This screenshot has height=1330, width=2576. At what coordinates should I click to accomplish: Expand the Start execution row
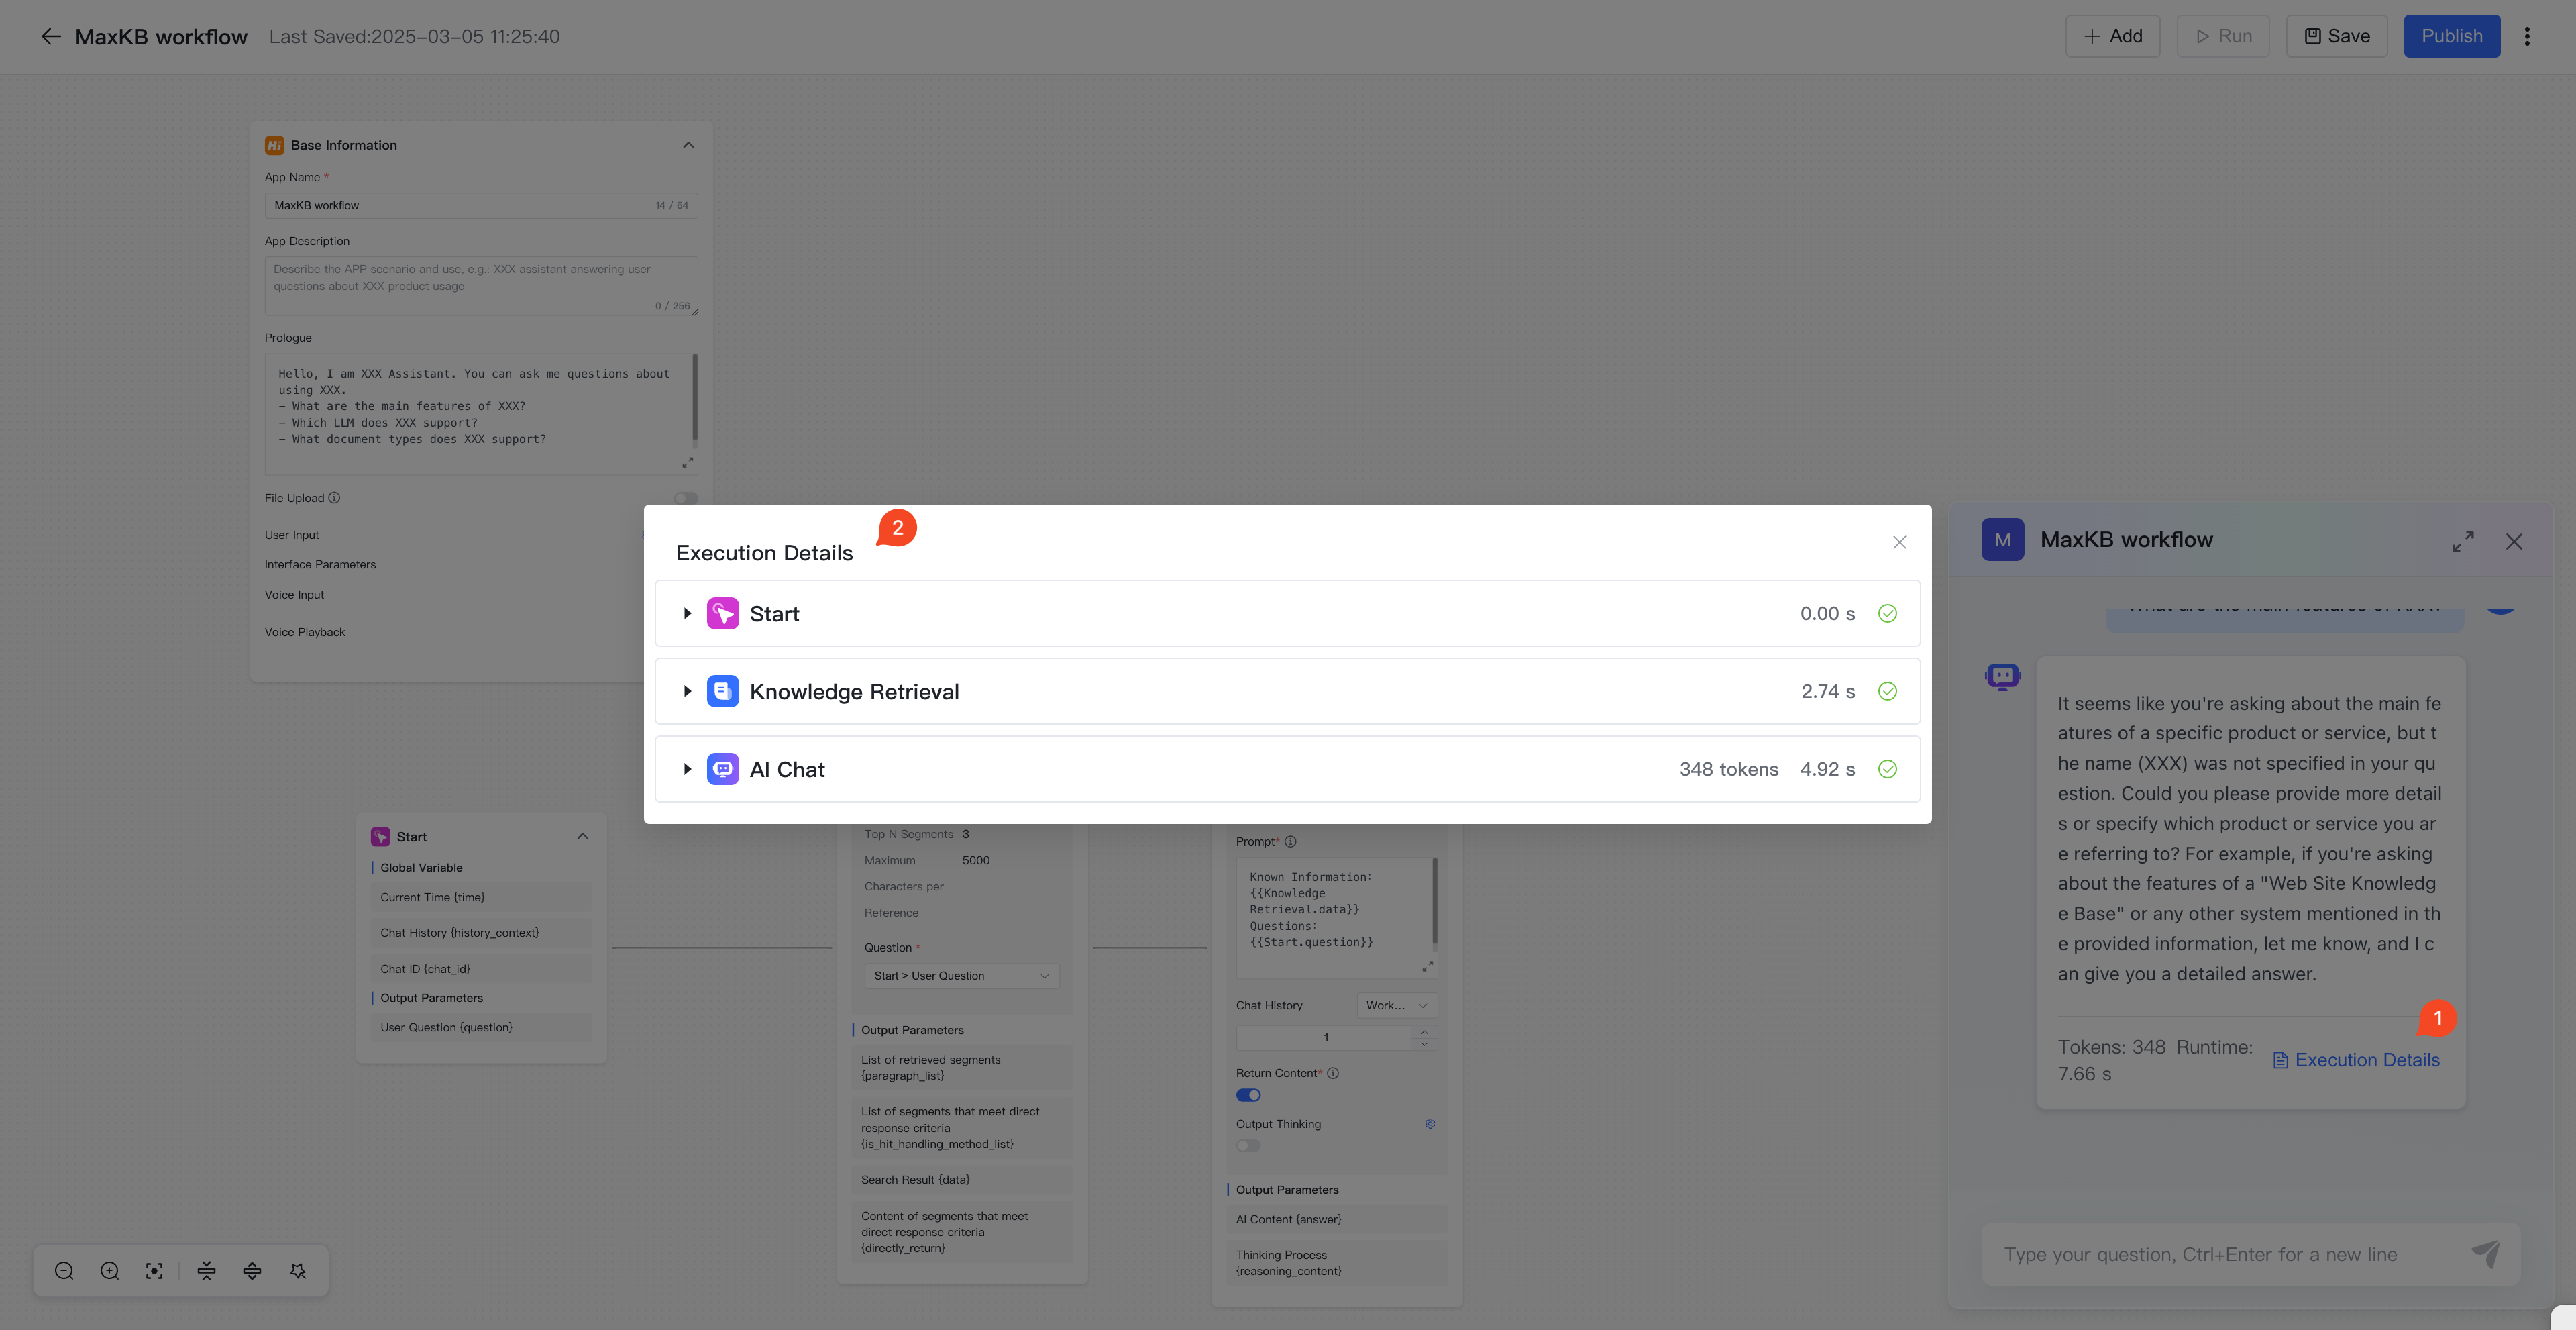687,613
